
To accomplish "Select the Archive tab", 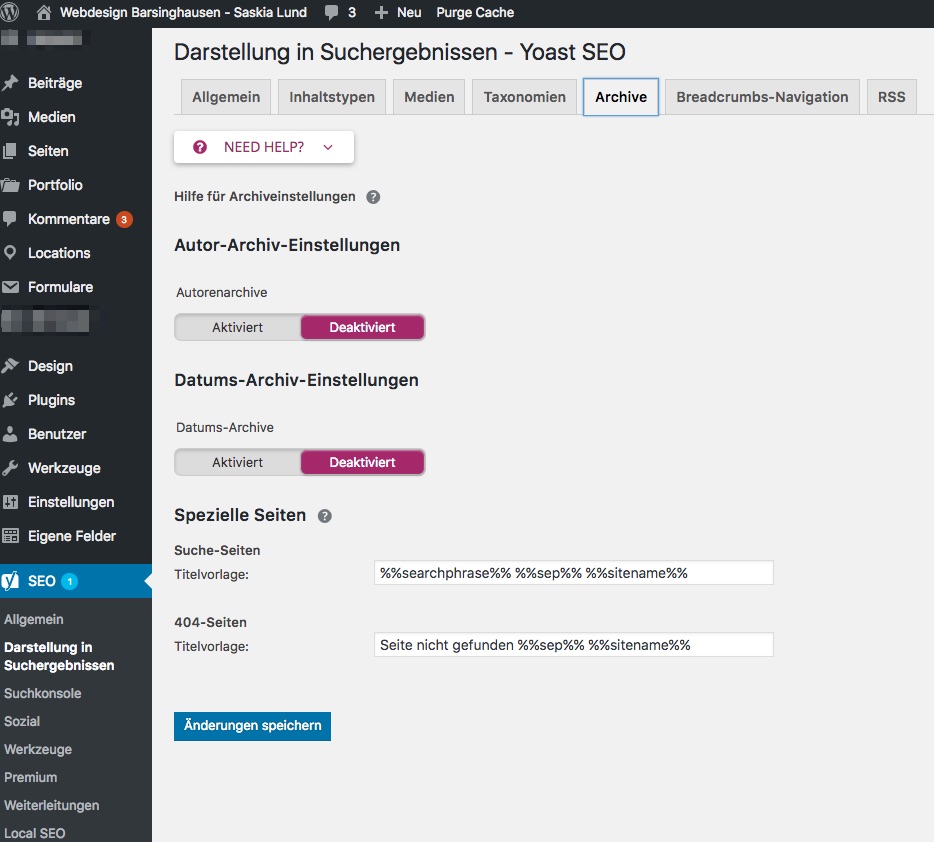I will (x=621, y=97).
